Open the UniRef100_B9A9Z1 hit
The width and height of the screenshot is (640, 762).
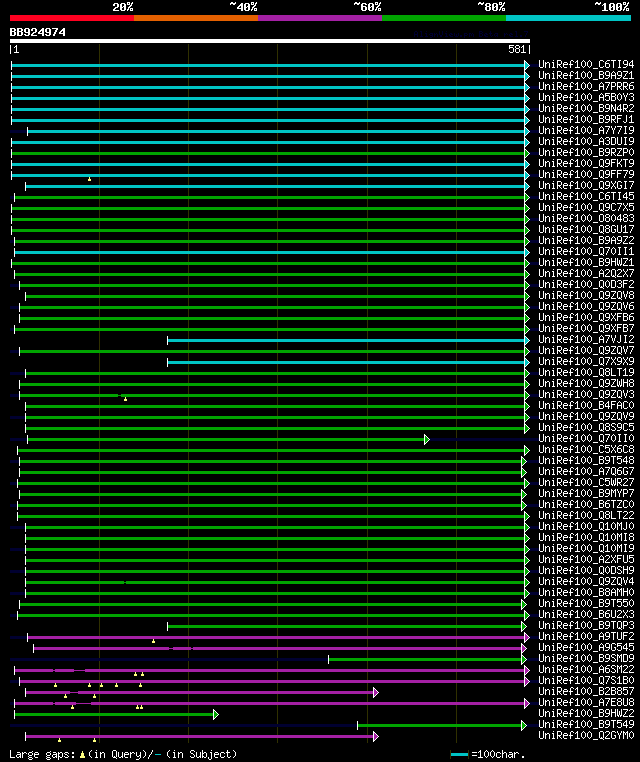click(586, 76)
